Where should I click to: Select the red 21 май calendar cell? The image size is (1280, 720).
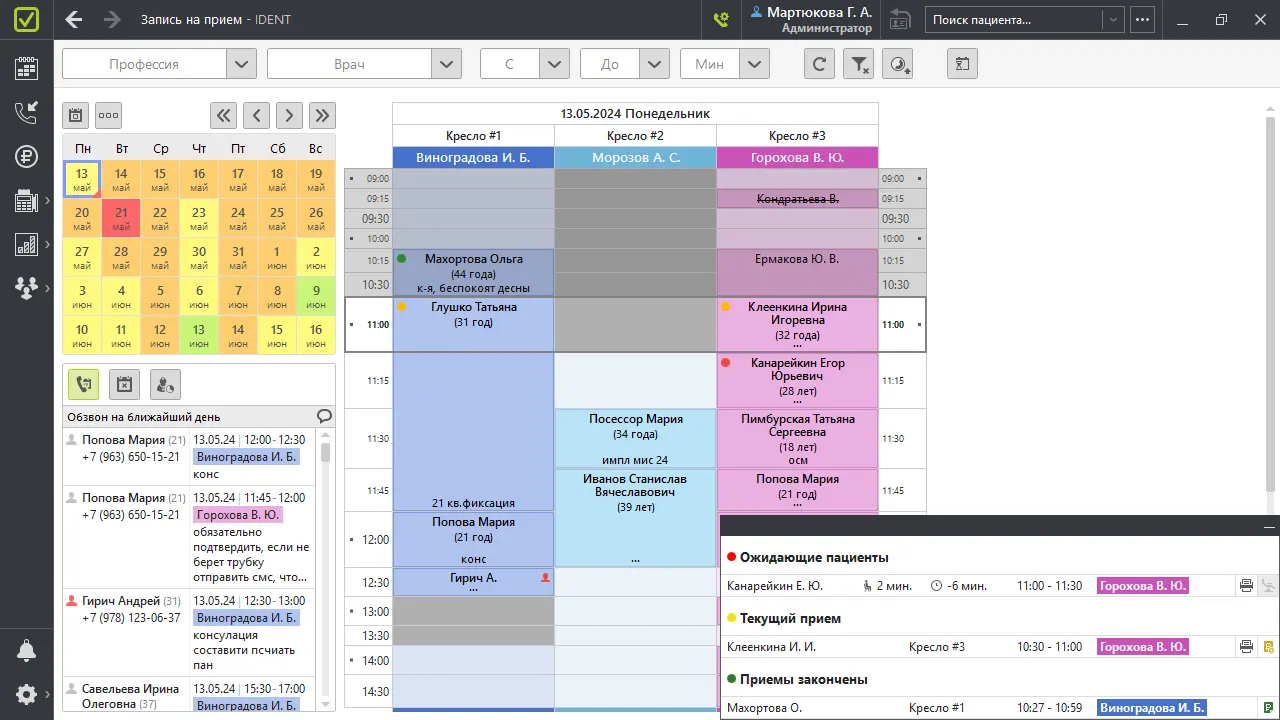point(121,218)
